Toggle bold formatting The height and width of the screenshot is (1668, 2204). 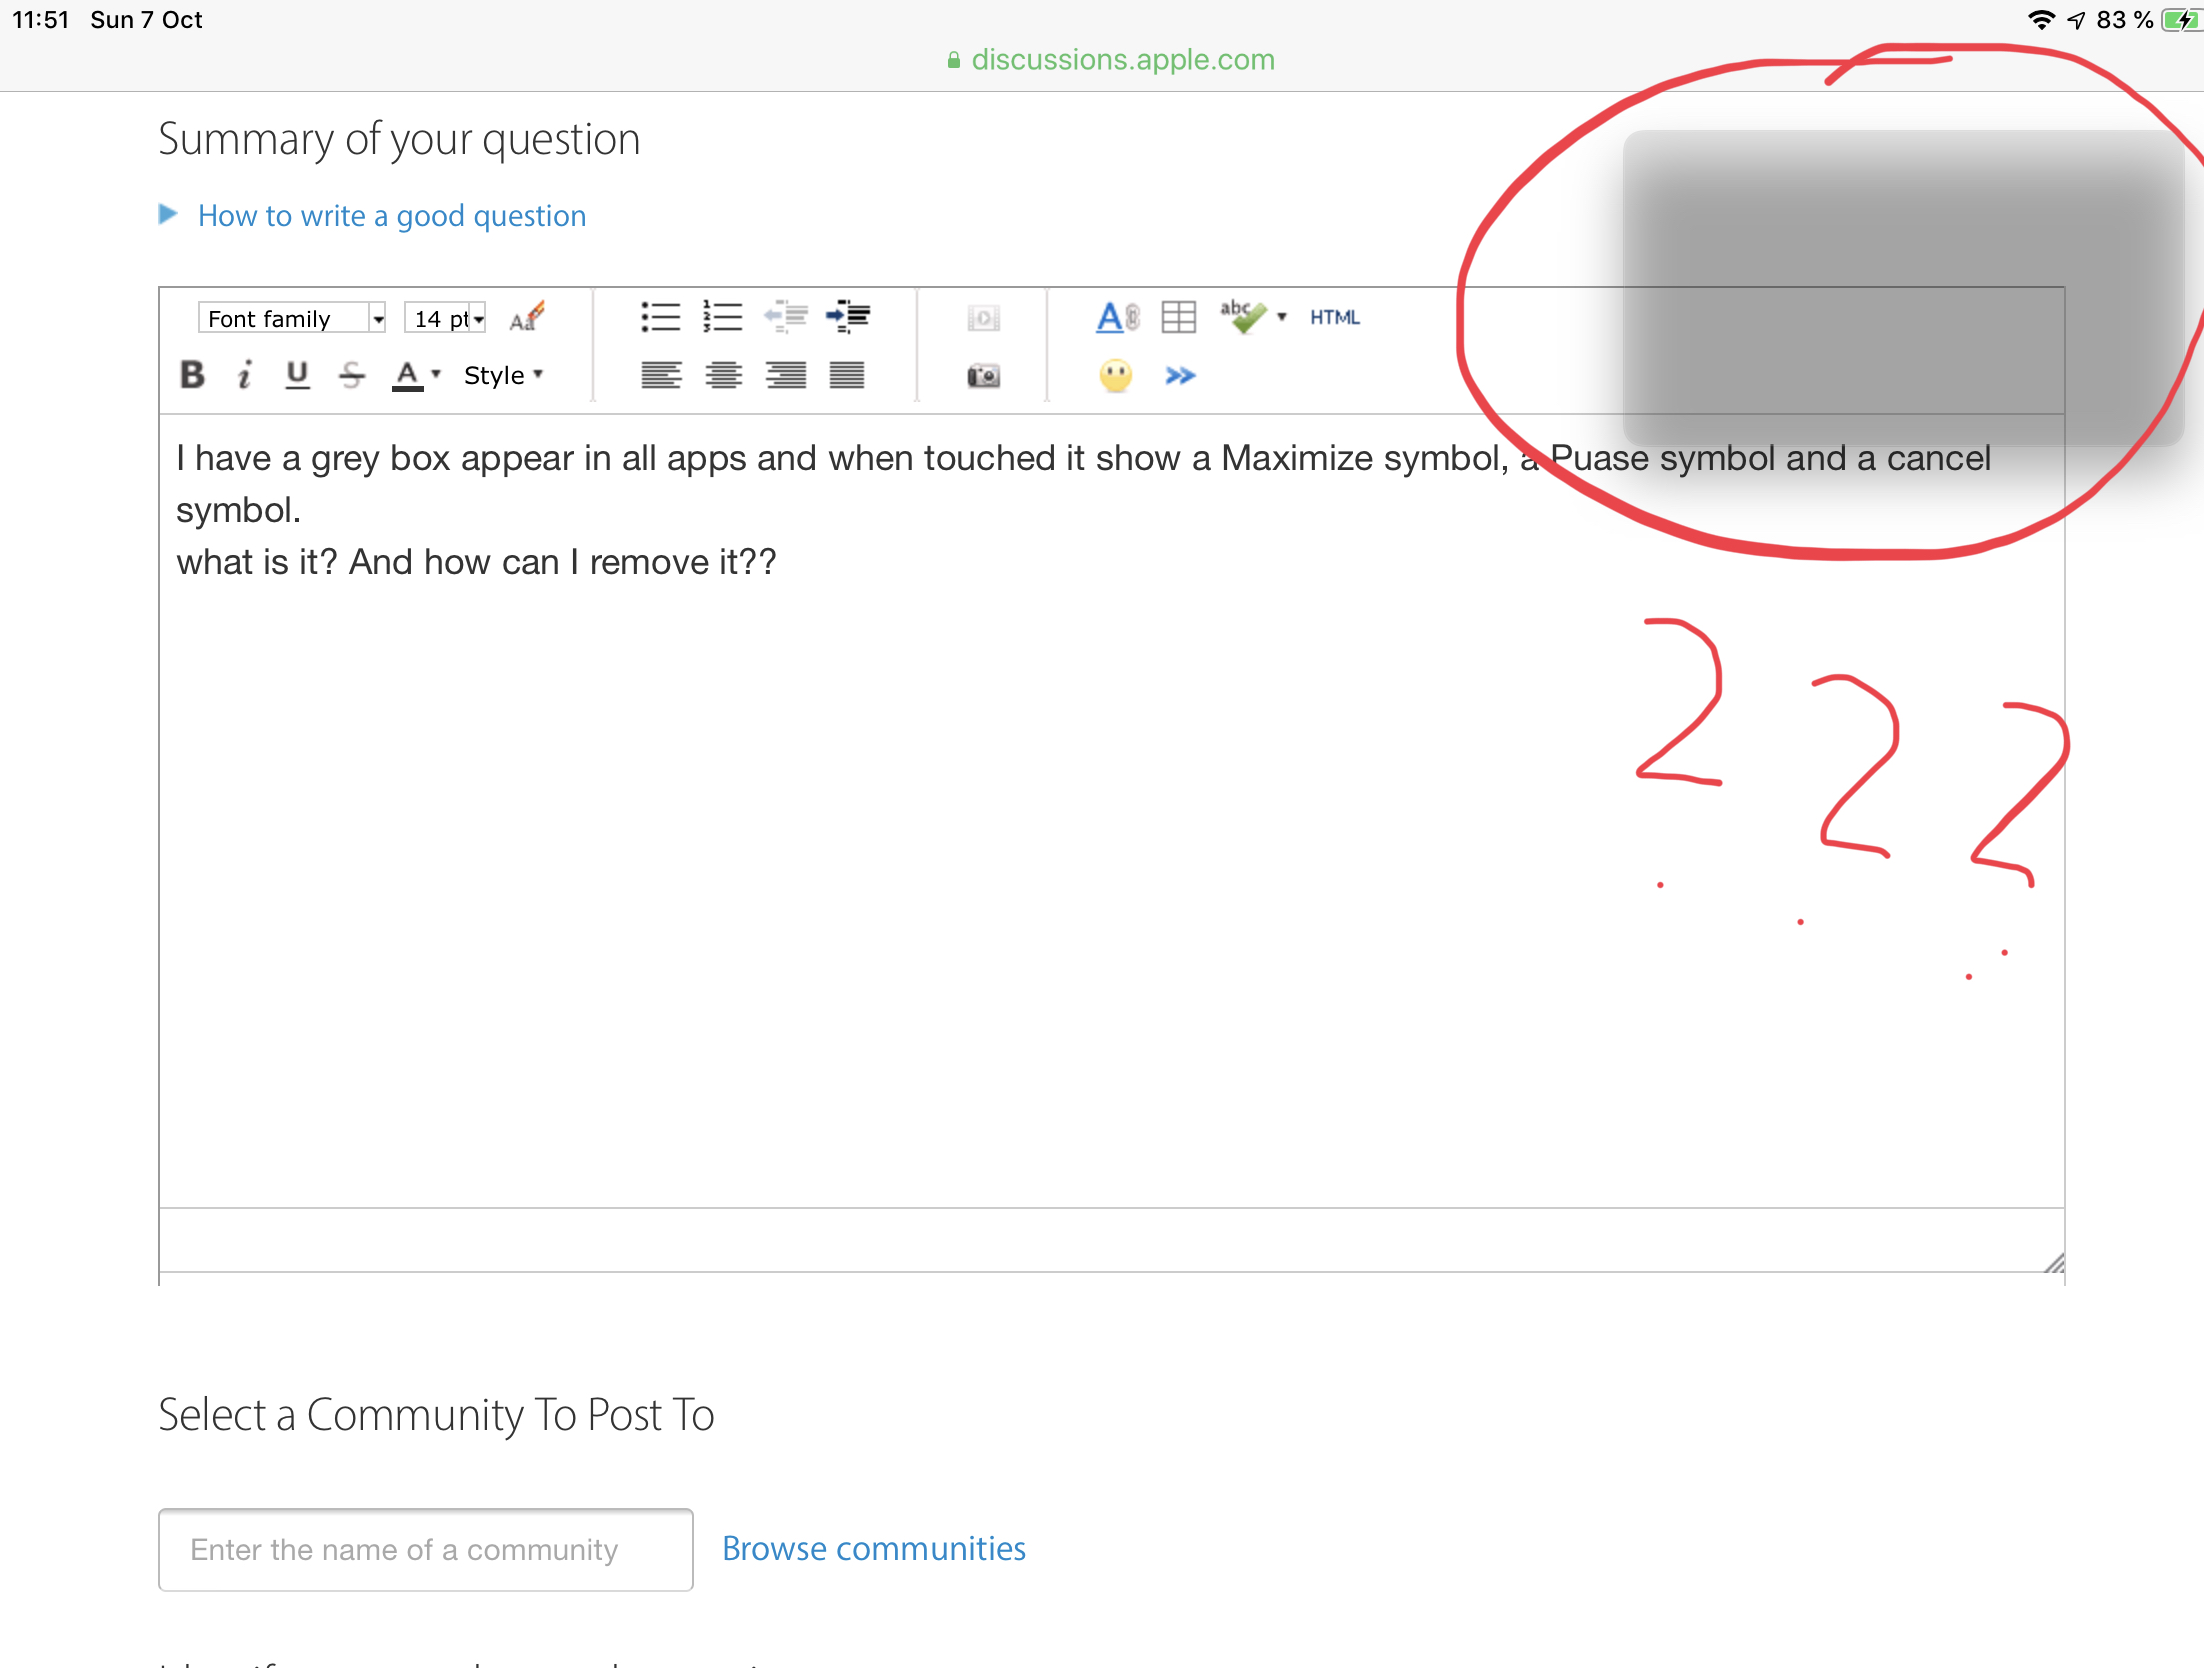tap(192, 374)
